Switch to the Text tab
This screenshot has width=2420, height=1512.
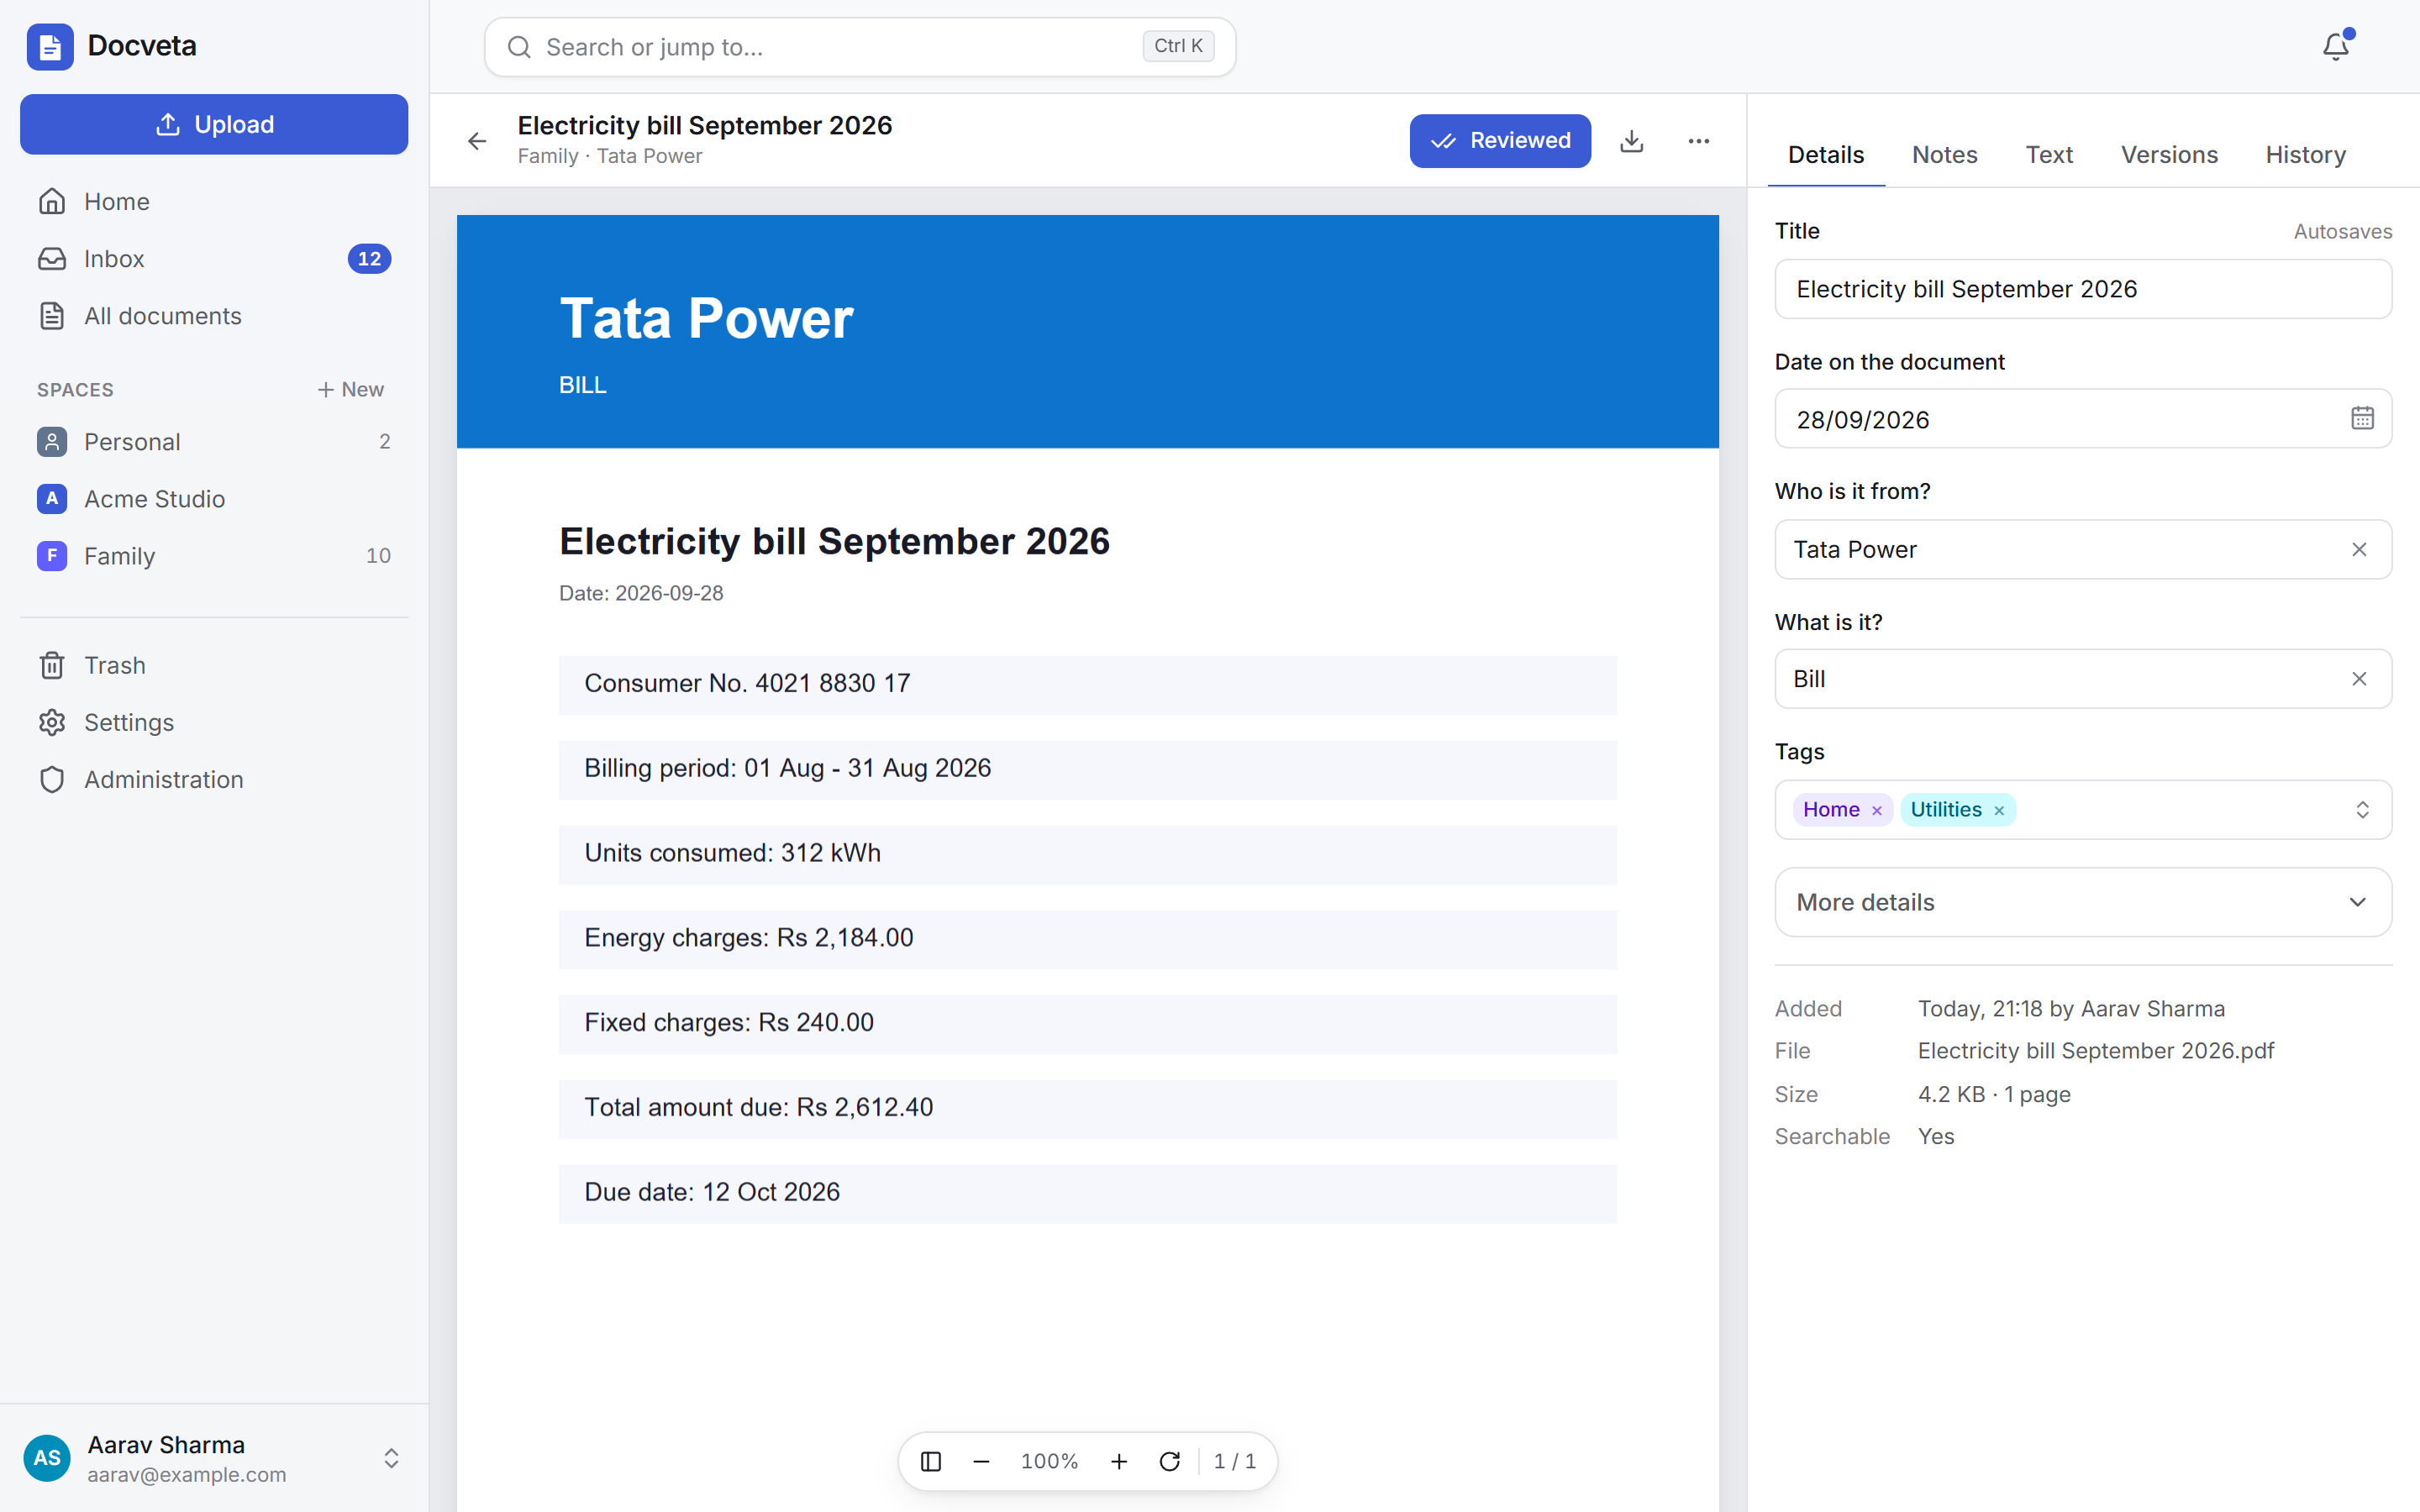click(x=2049, y=155)
